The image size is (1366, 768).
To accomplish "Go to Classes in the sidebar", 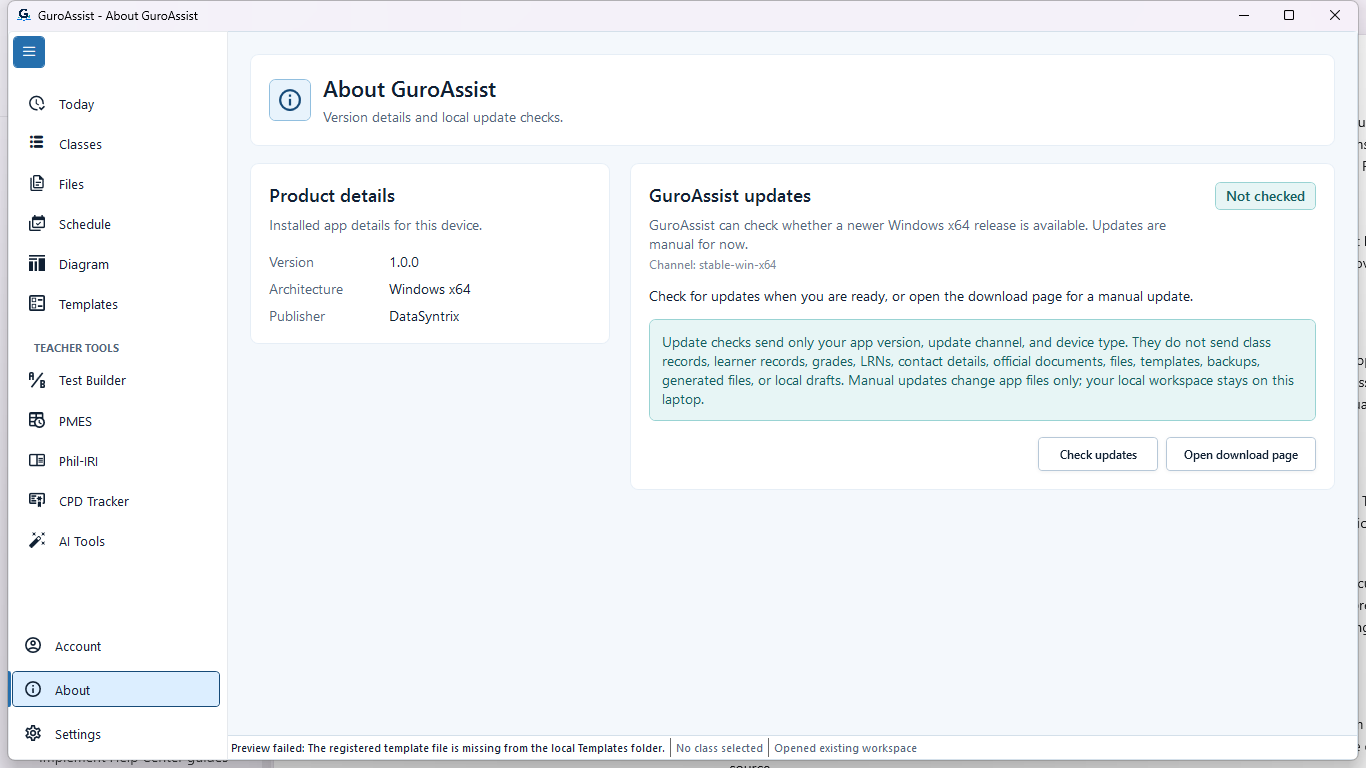I will click(115, 144).
